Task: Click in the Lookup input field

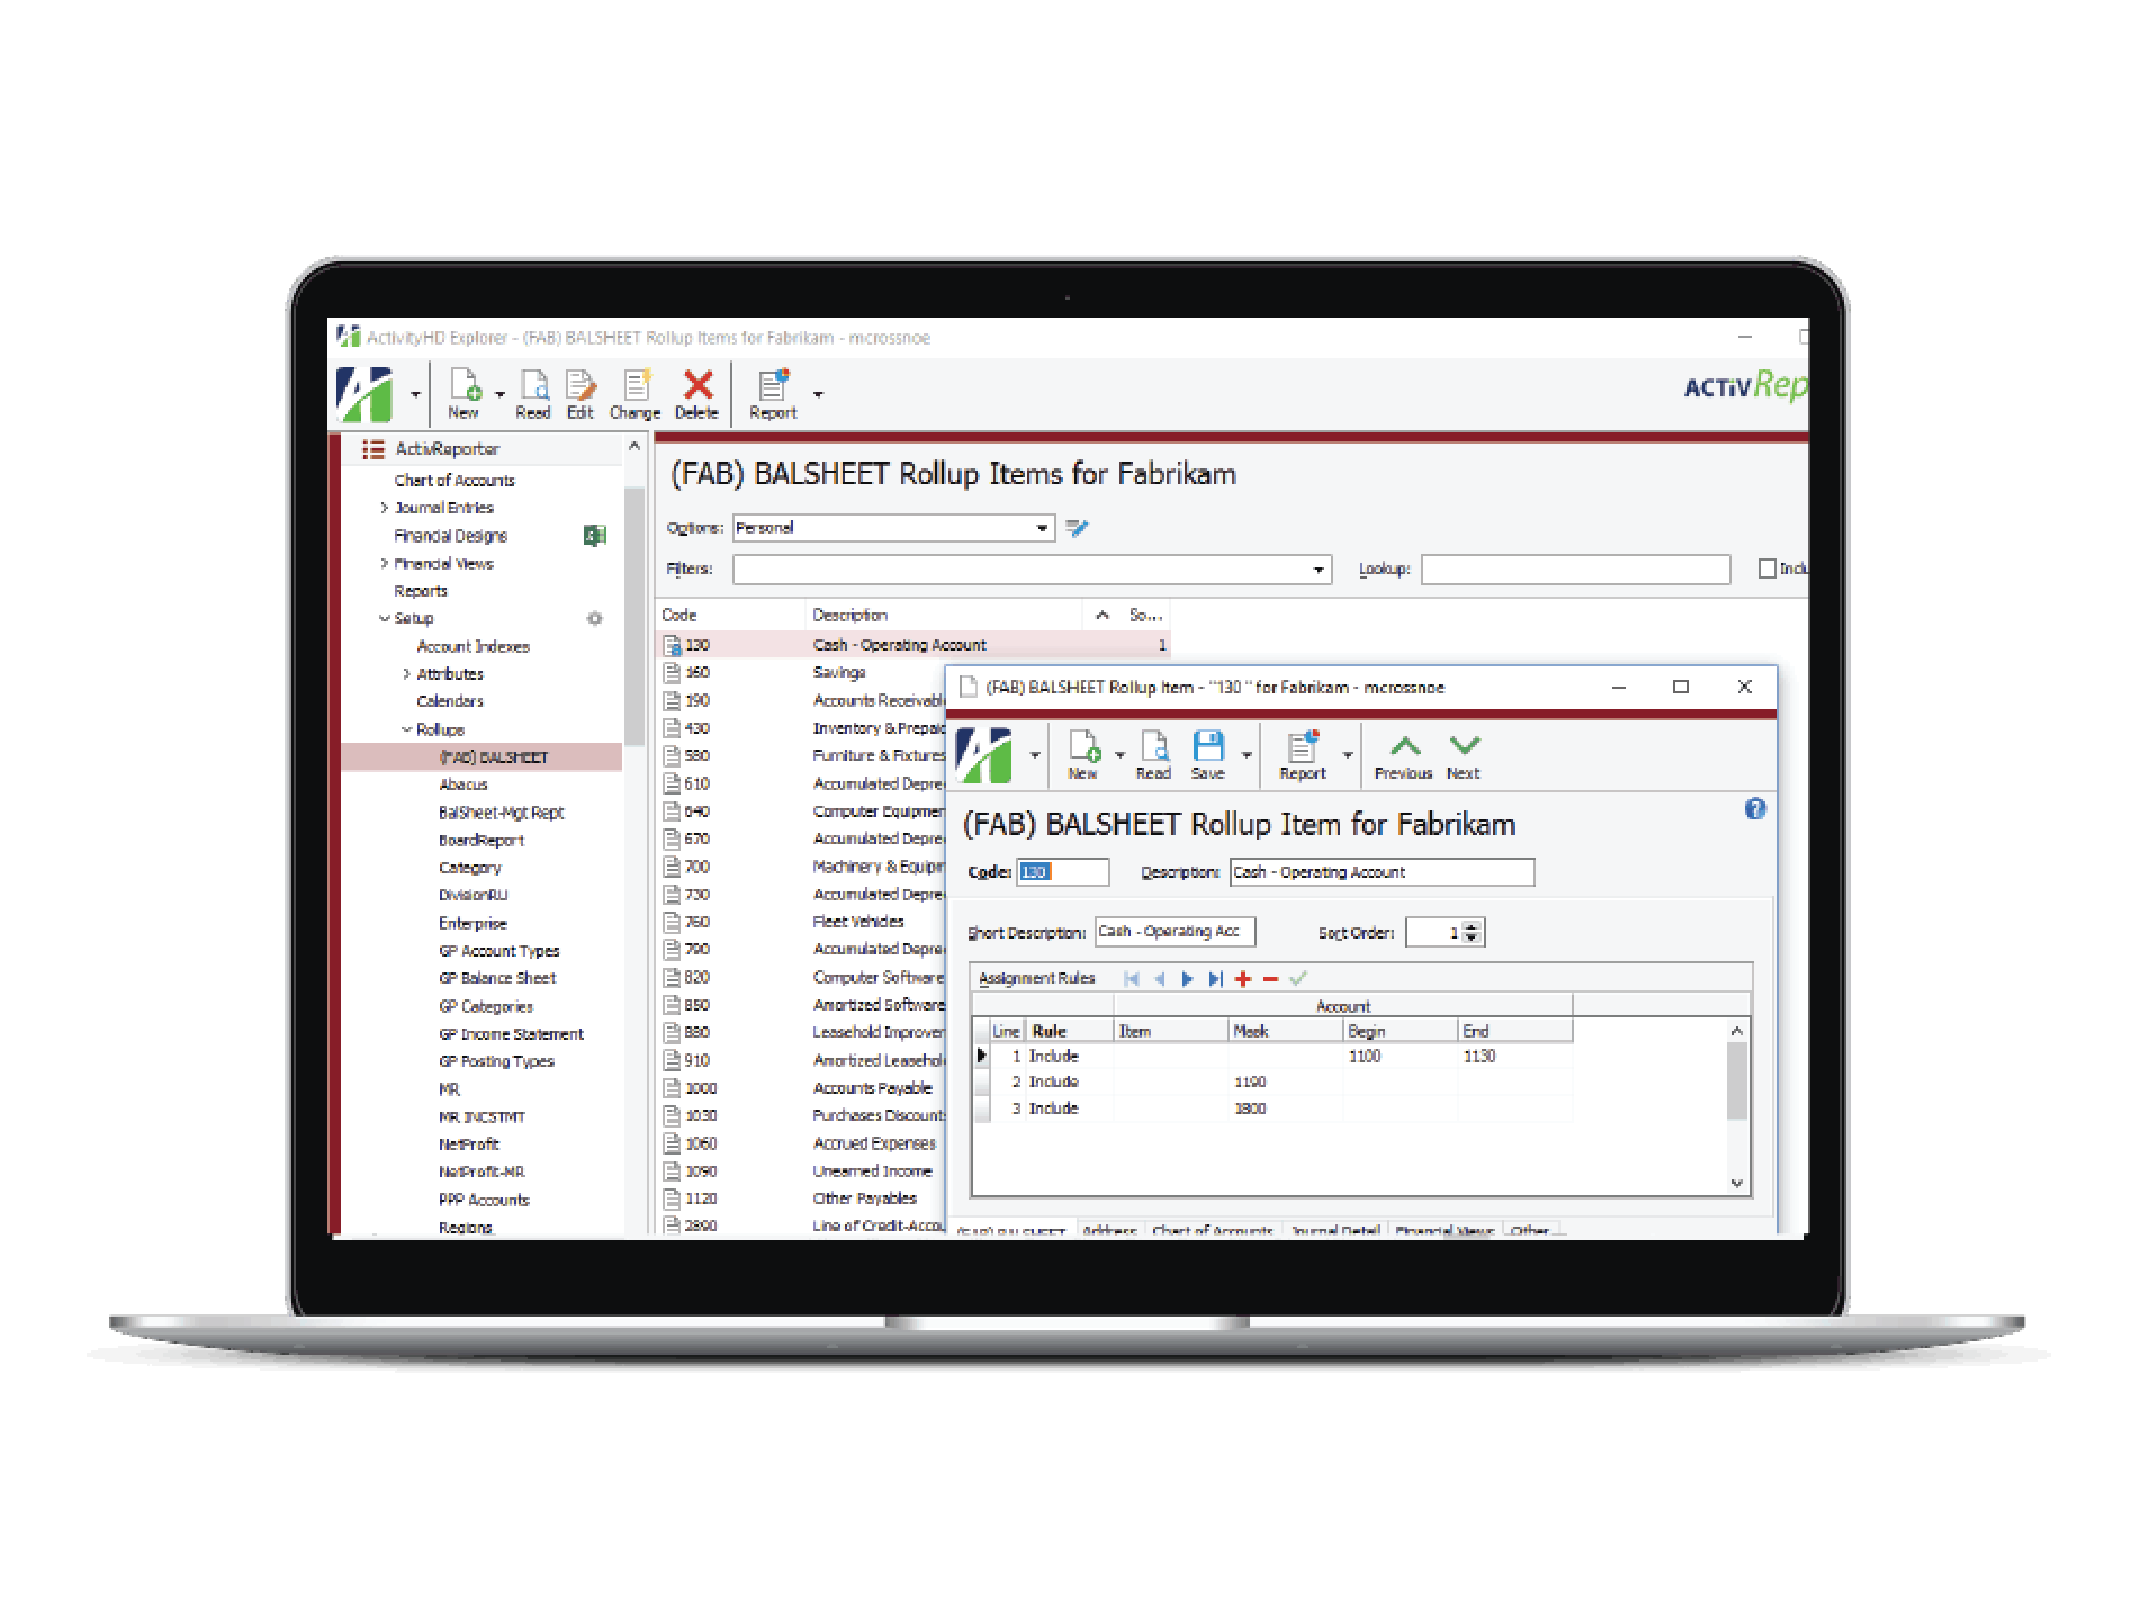Action: (1575, 569)
